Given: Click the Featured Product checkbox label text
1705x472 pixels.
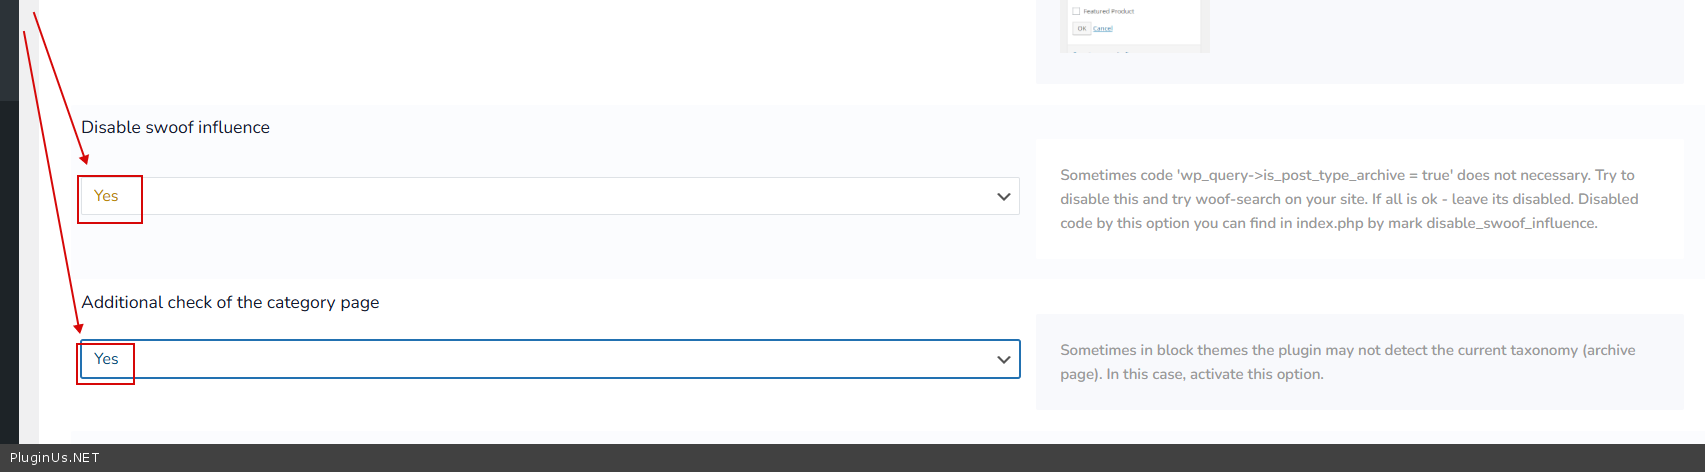Looking at the screenshot, I should click(x=1108, y=11).
